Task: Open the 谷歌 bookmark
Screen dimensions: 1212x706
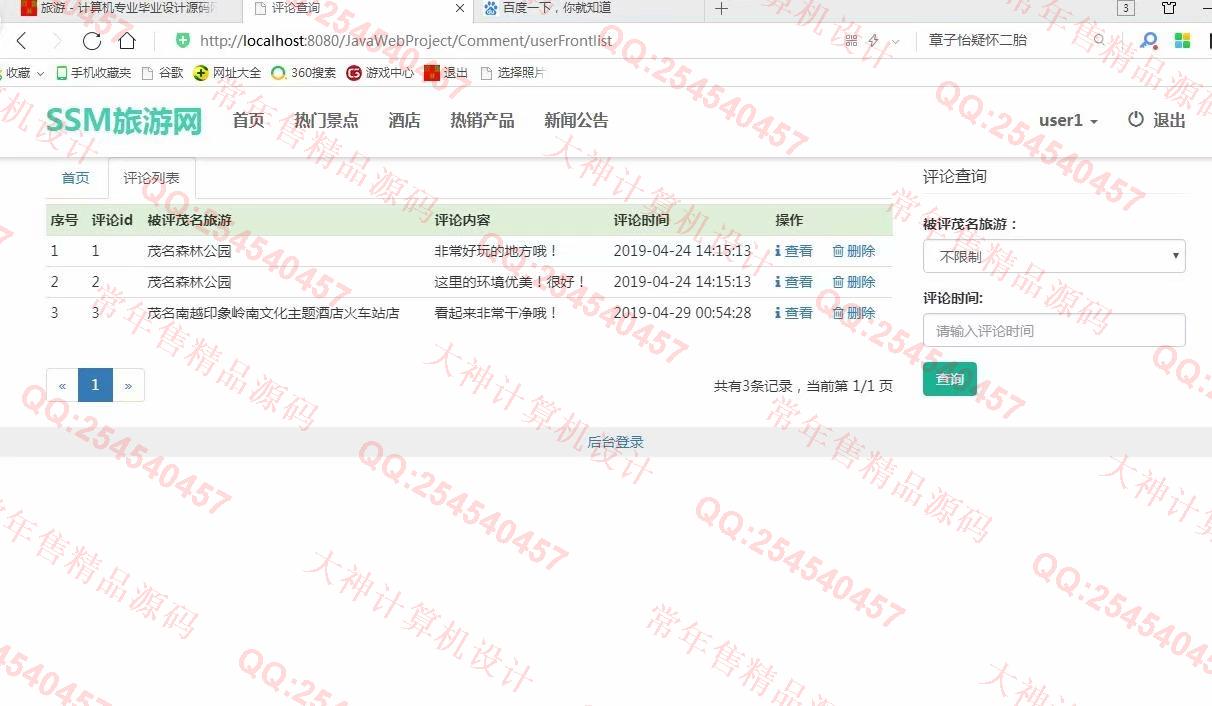Action: click(x=163, y=73)
